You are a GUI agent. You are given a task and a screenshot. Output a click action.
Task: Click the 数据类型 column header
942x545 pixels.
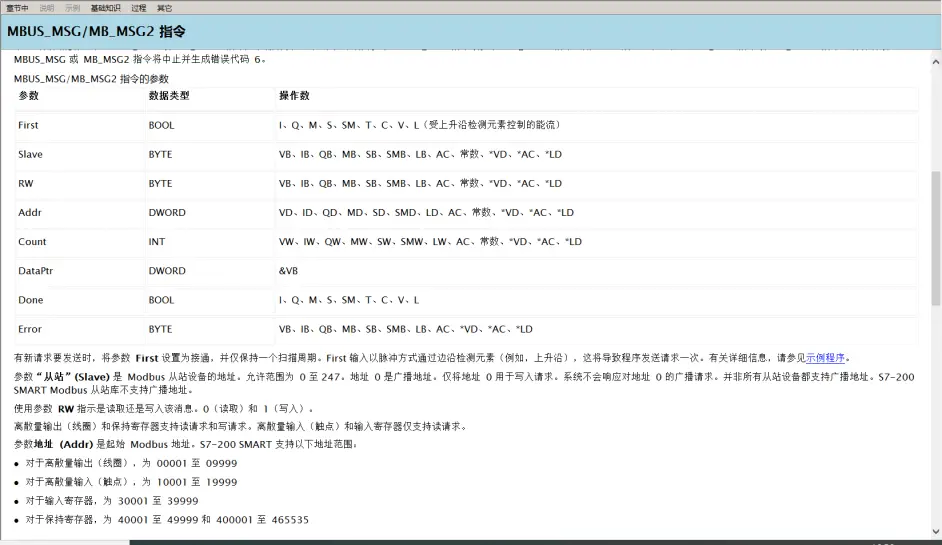click(x=169, y=96)
